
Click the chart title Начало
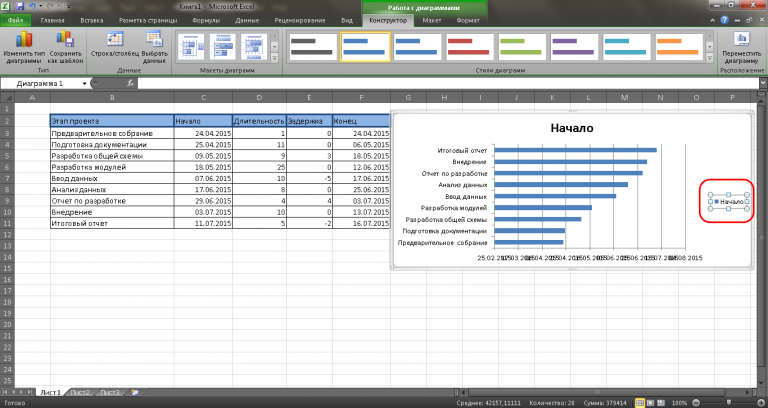tap(572, 128)
